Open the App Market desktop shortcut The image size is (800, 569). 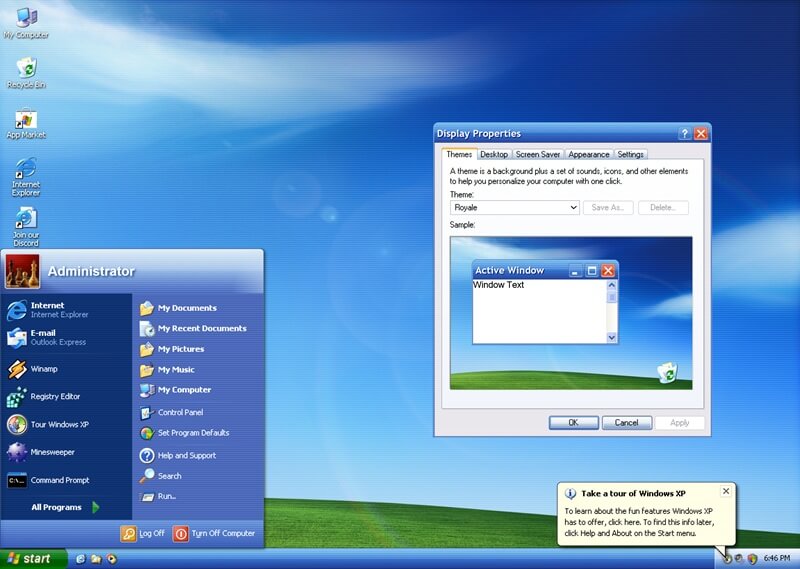pyautogui.click(x=26, y=123)
